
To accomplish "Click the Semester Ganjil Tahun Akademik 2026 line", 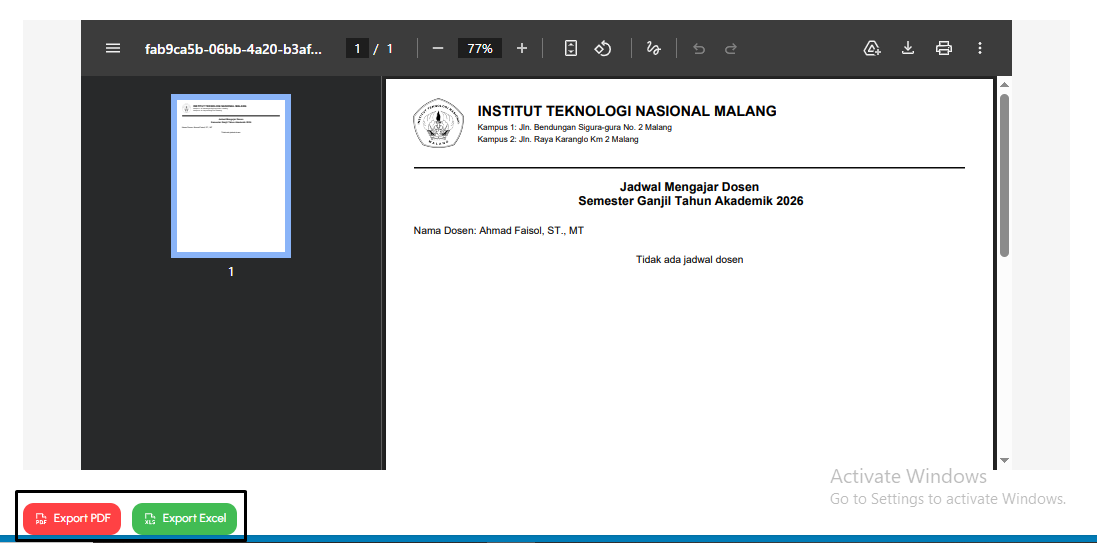I will pyautogui.click(x=691, y=202).
